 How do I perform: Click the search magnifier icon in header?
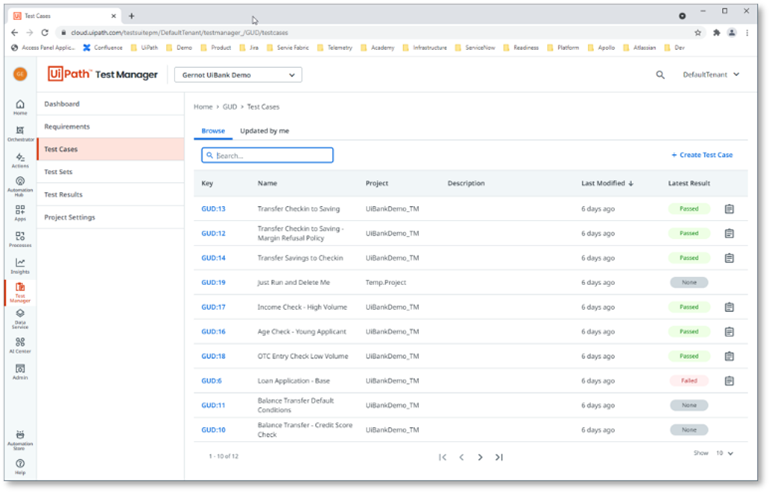(x=660, y=75)
